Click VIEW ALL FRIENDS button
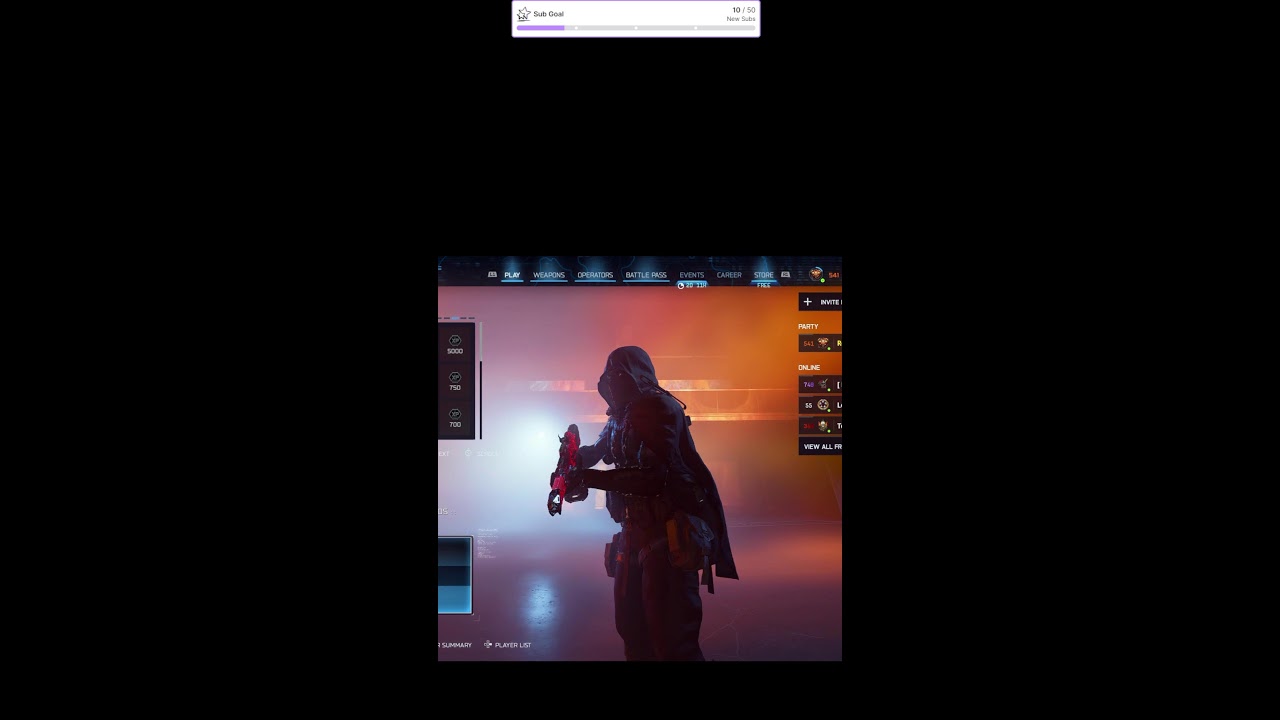 pyautogui.click(x=820, y=447)
